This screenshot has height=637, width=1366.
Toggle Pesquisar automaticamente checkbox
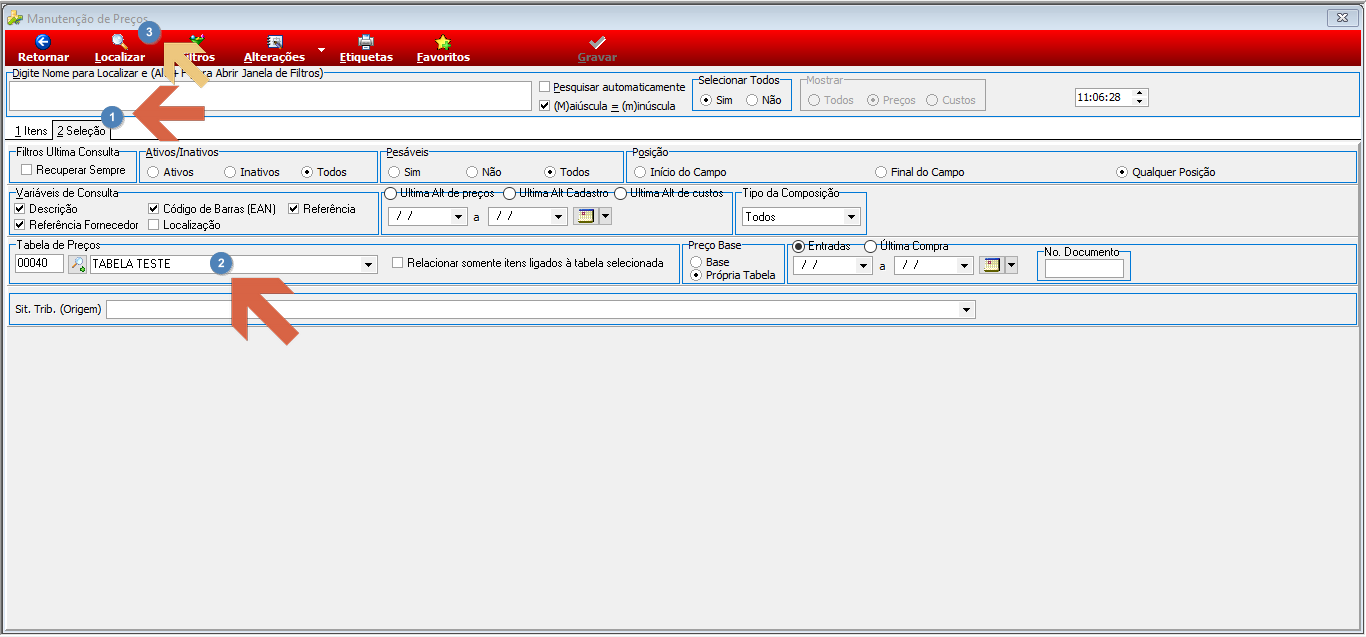tap(545, 87)
